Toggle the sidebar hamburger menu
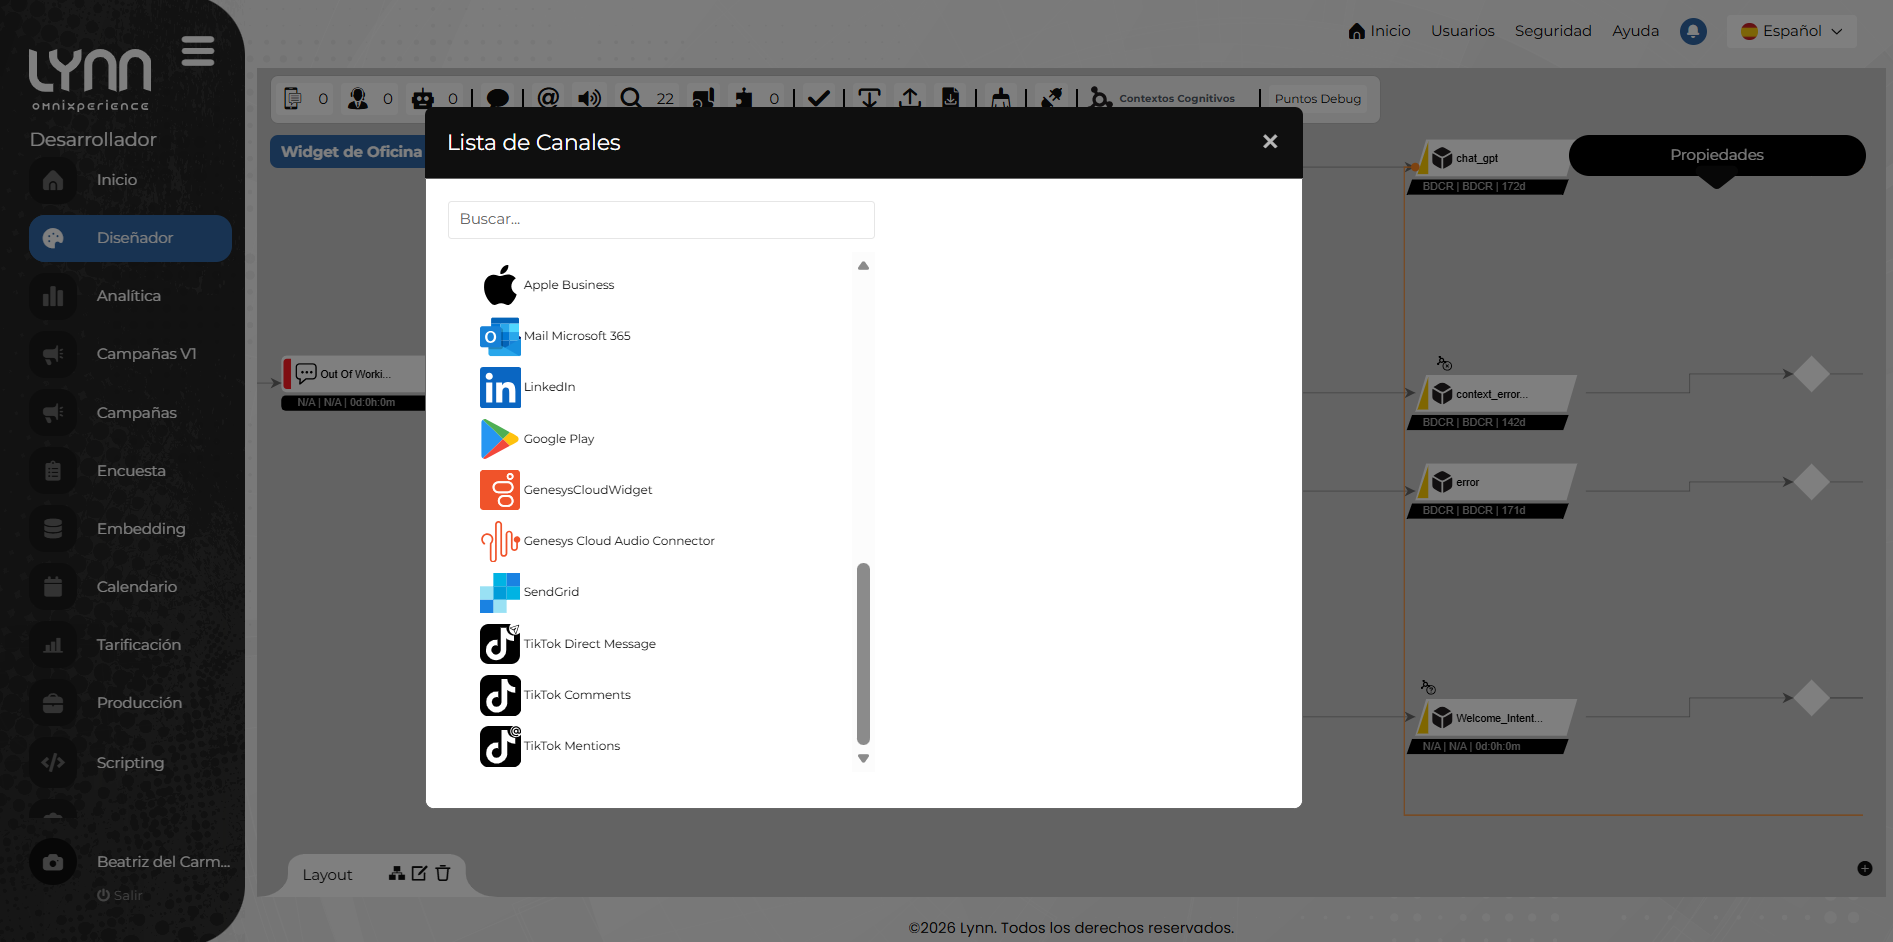Image resolution: width=1893 pixels, height=942 pixels. [198, 51]
